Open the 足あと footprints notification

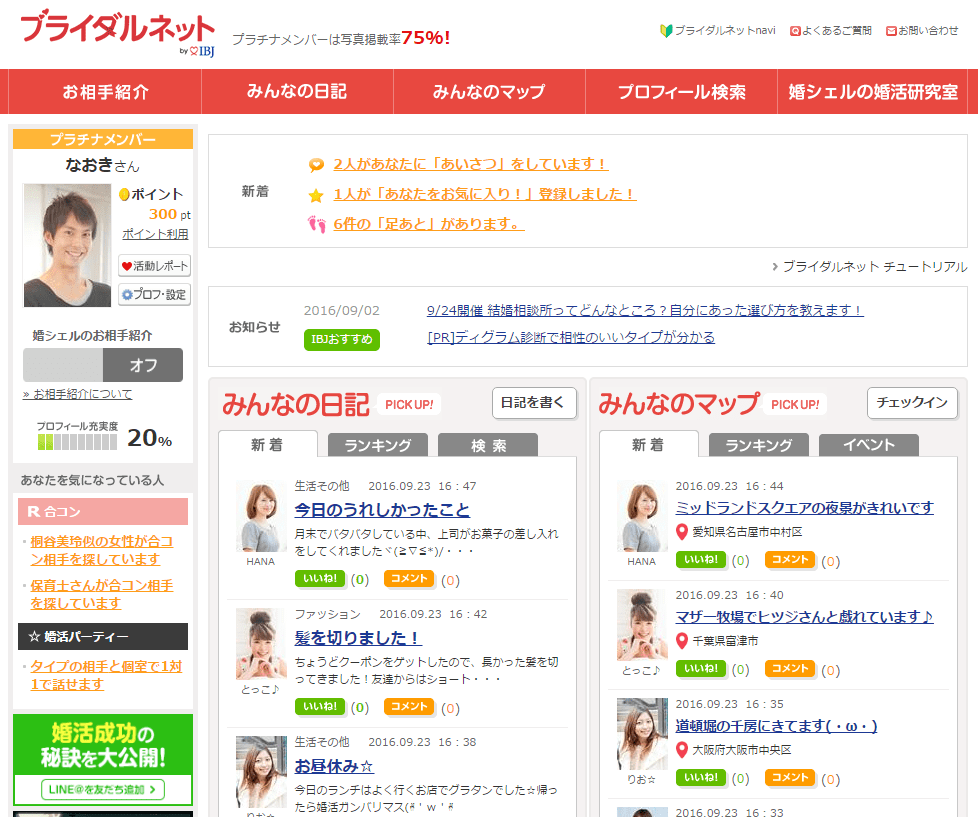(428, 224)
